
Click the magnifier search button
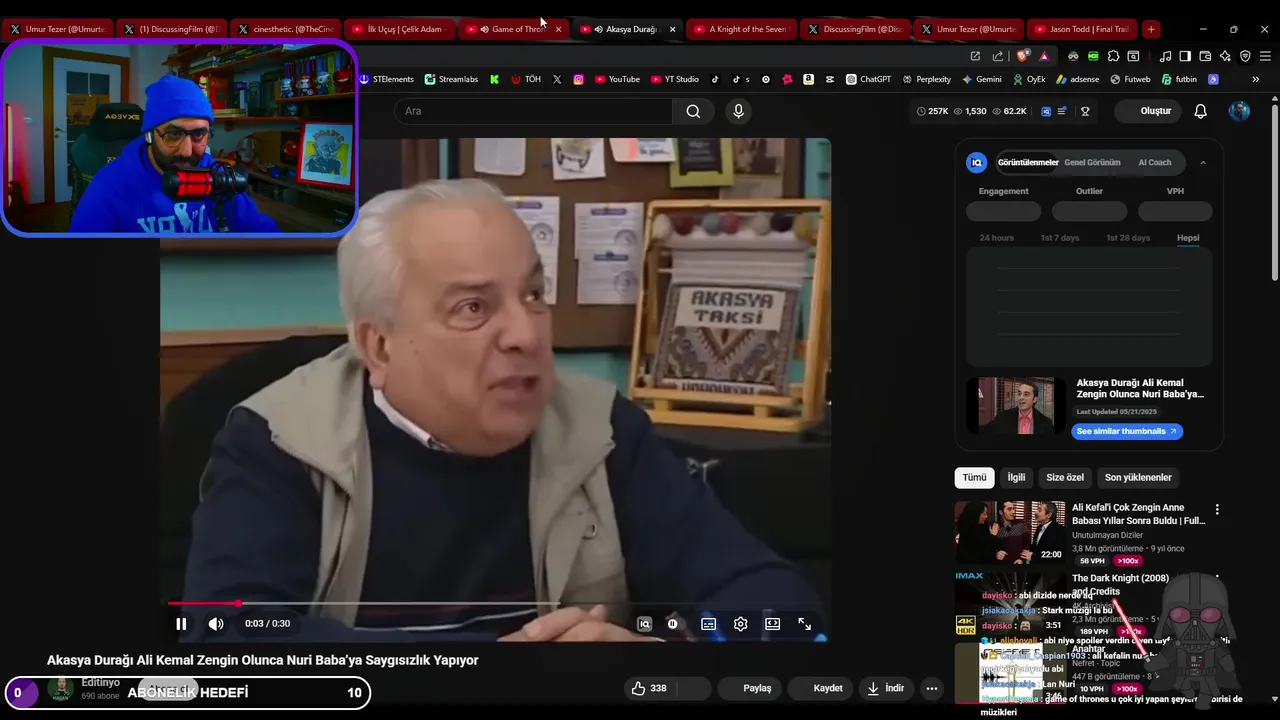coord(693,111)
